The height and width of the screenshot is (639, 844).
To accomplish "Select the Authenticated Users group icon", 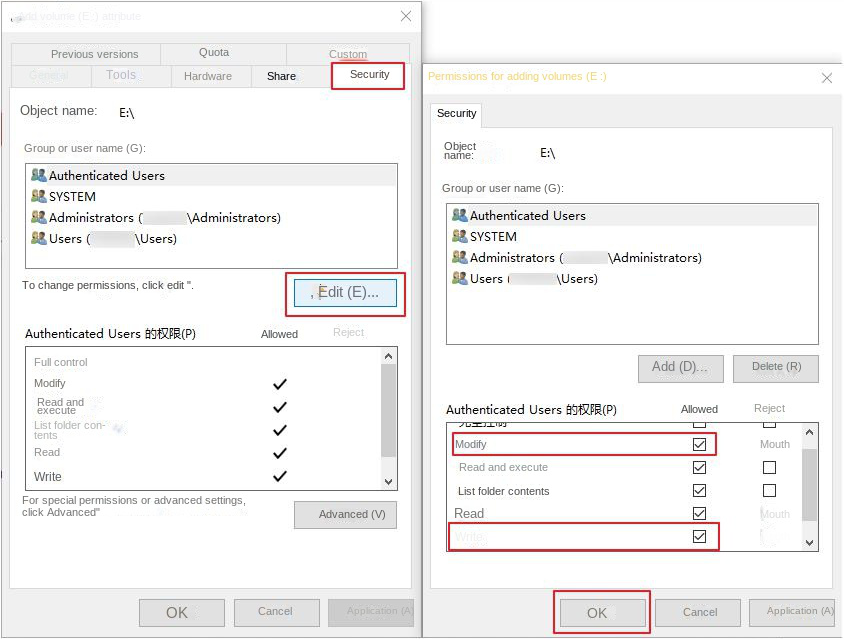I will [38, 174].
